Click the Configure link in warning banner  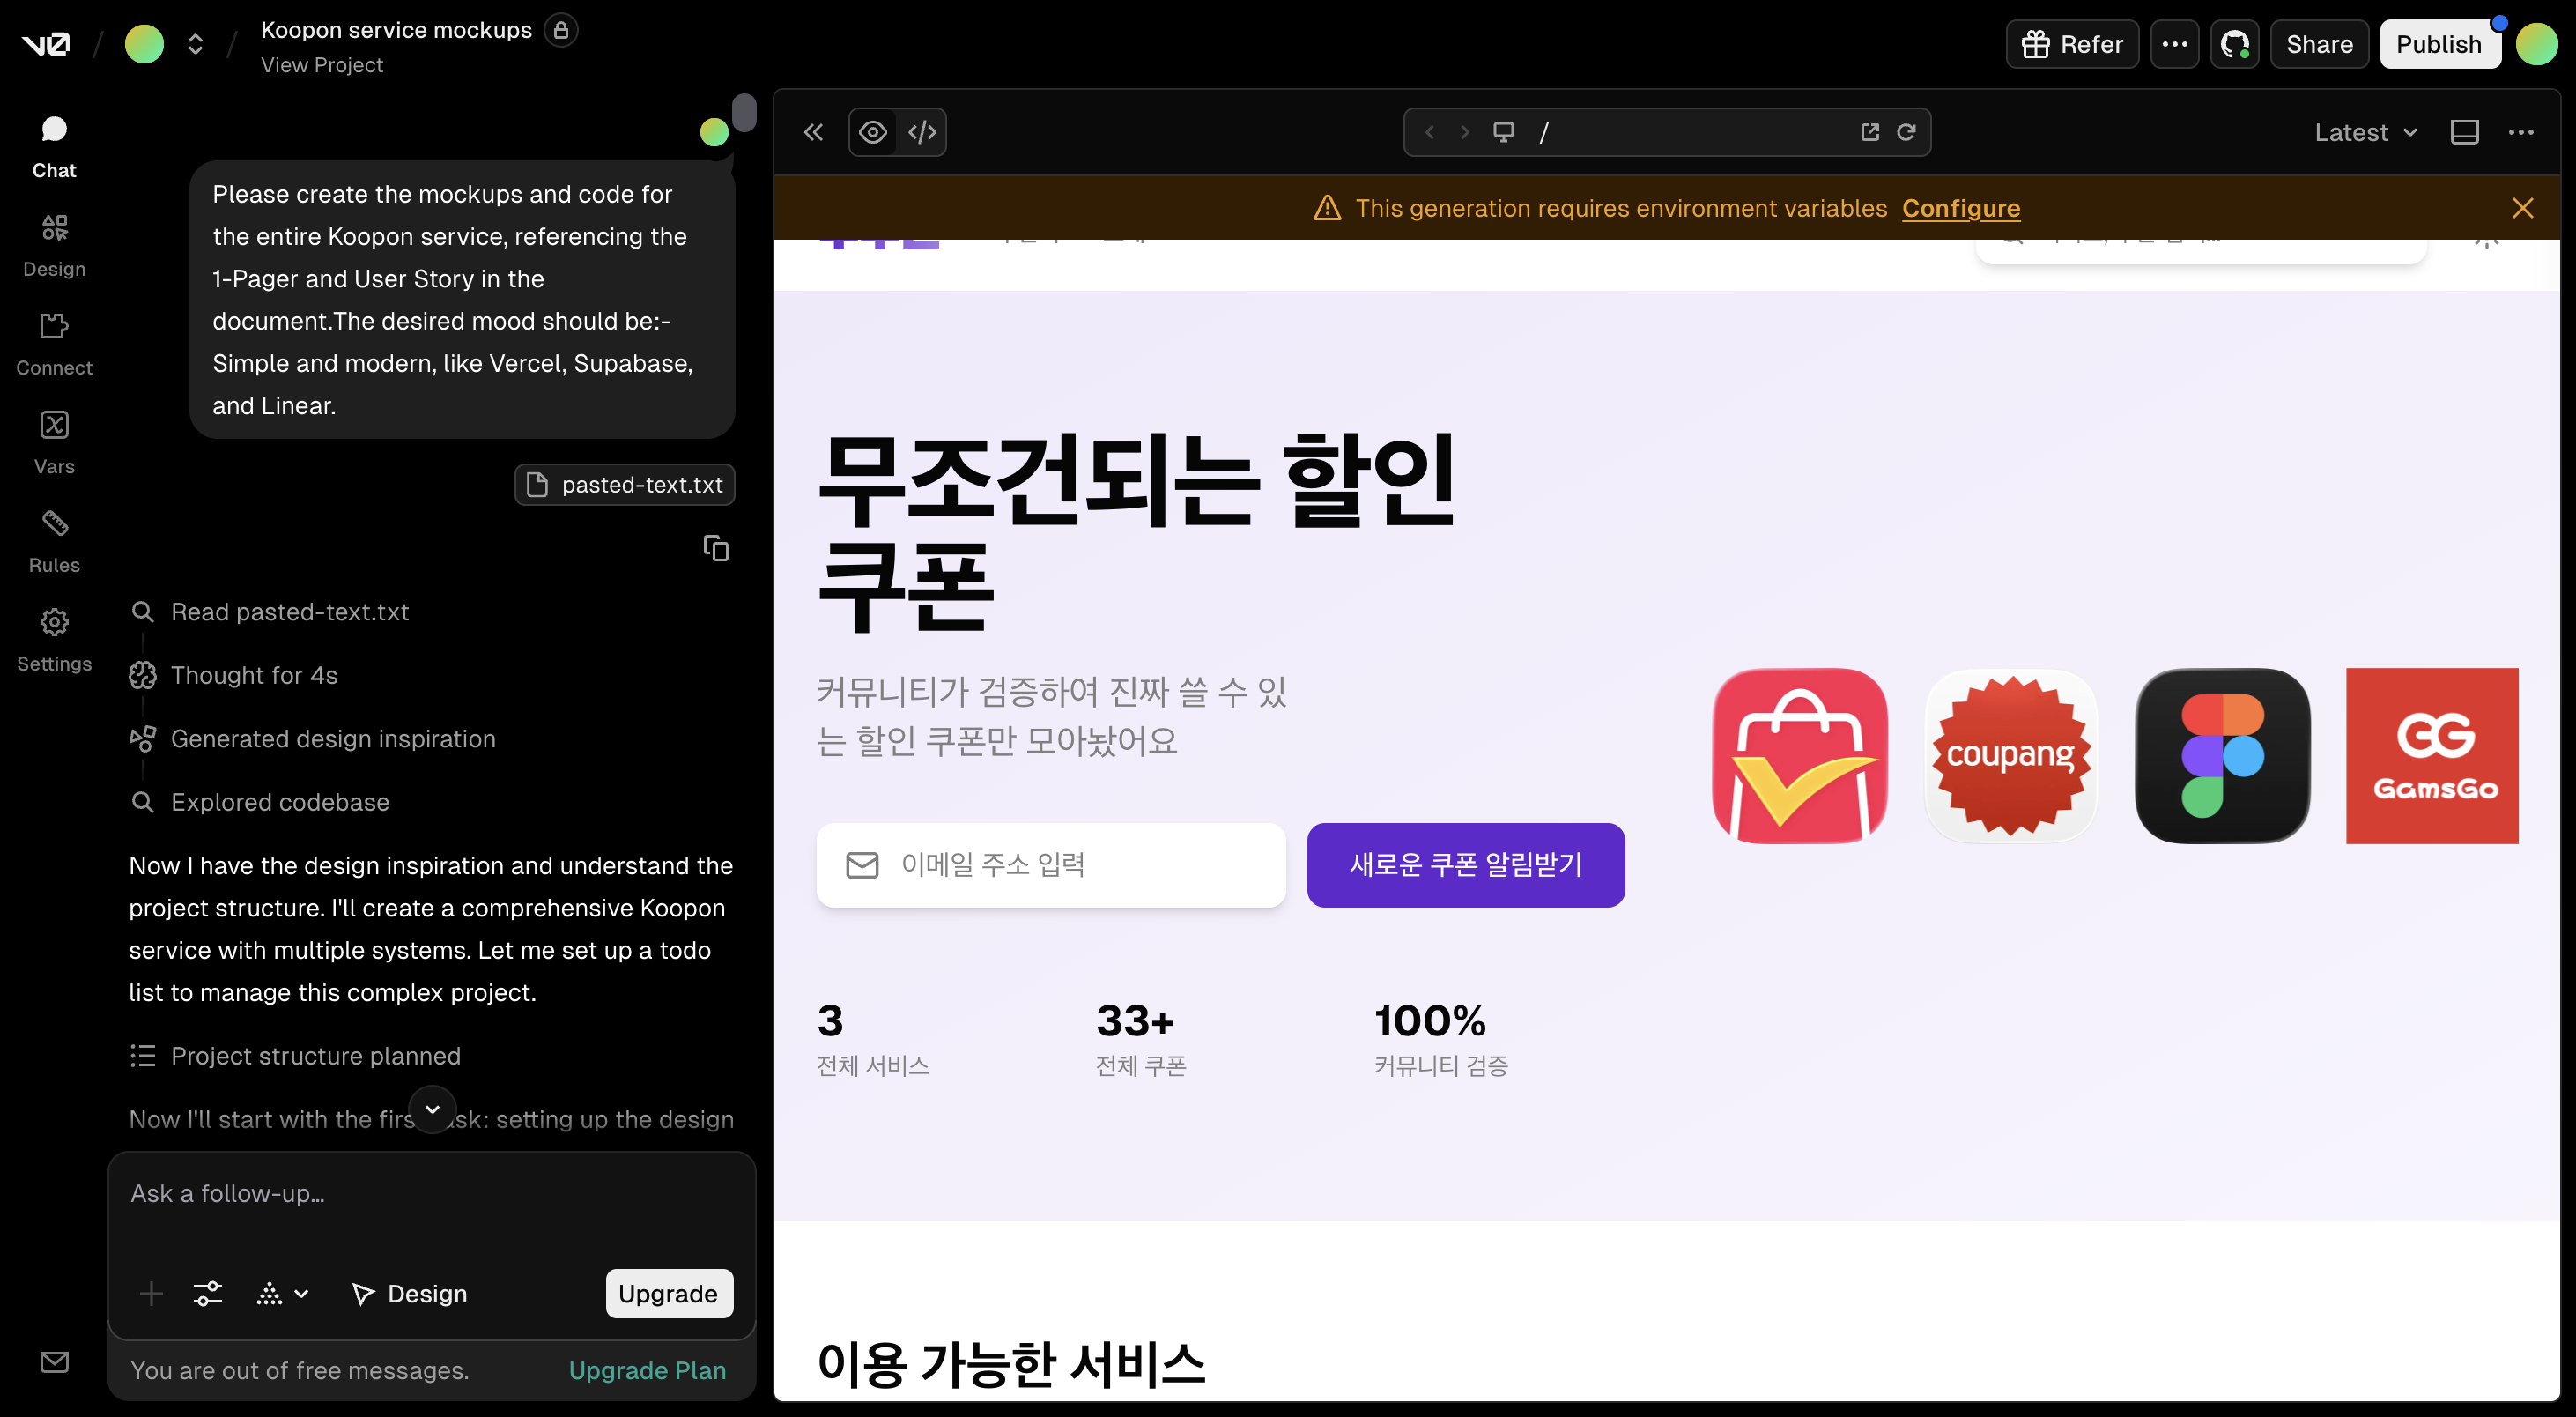click(x=1960, y=208)
